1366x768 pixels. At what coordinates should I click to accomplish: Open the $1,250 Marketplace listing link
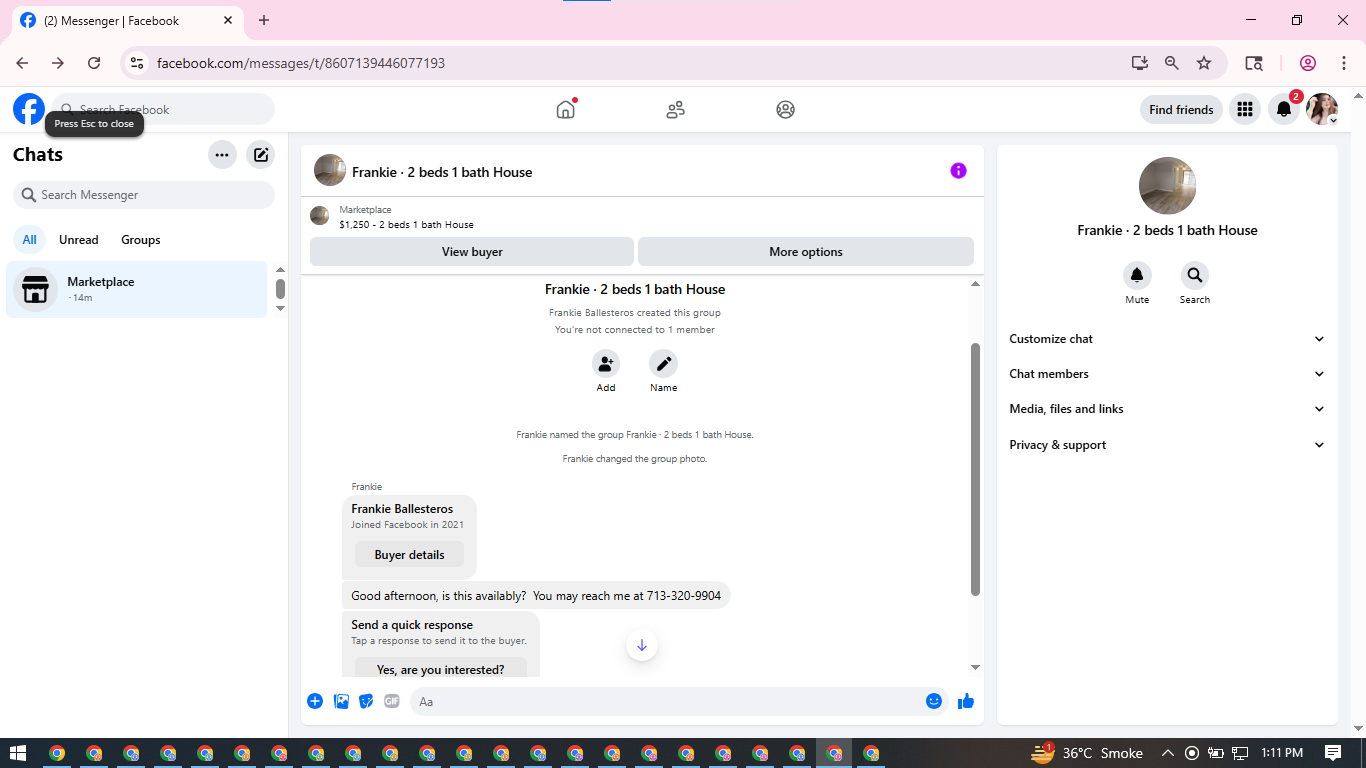[406, 224]
